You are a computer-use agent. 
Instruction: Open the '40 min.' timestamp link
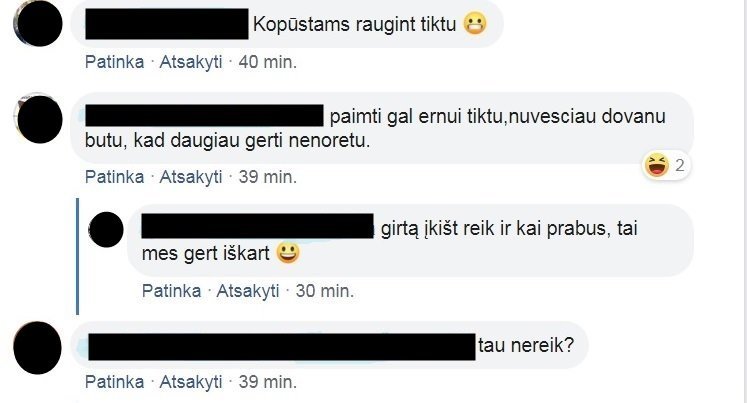tap(268, 62)
